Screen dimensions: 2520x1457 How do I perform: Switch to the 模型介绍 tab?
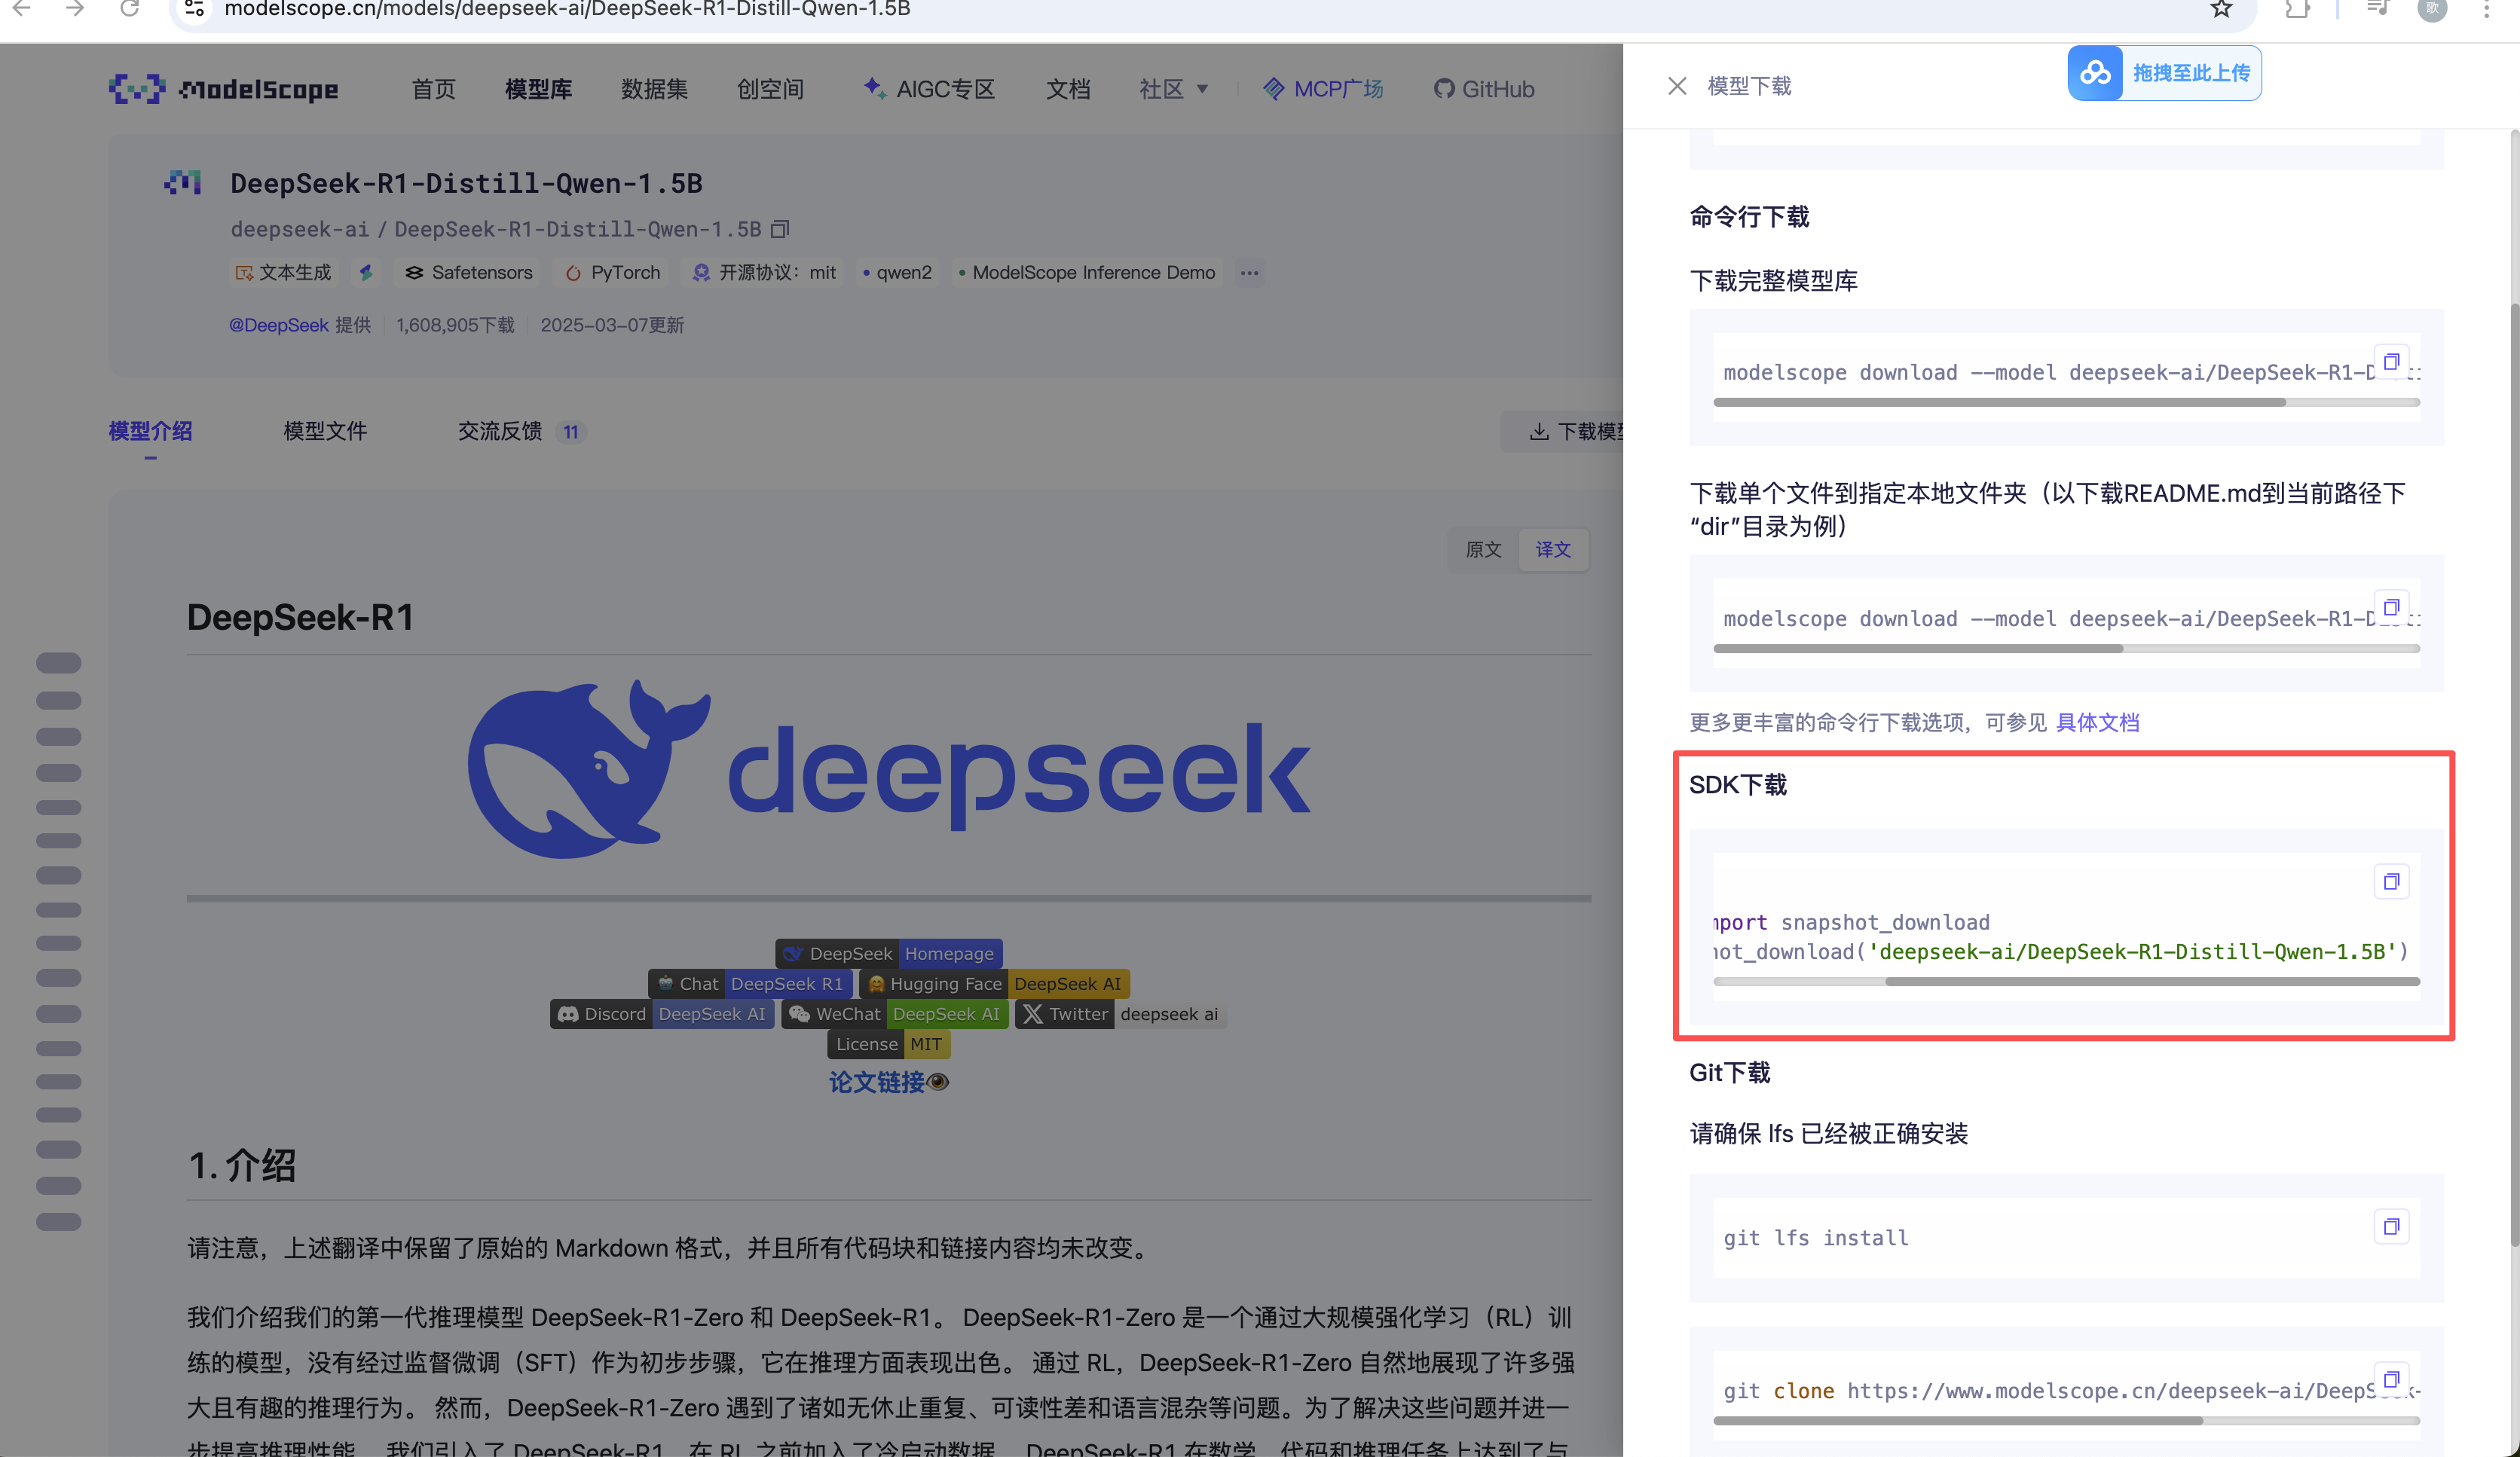tap(150, 431)
